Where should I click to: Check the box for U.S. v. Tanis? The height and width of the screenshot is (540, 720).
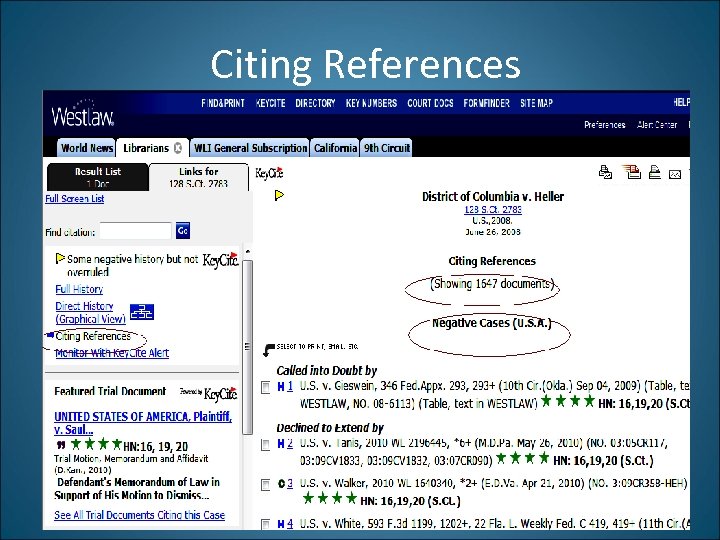pos(265,445)
